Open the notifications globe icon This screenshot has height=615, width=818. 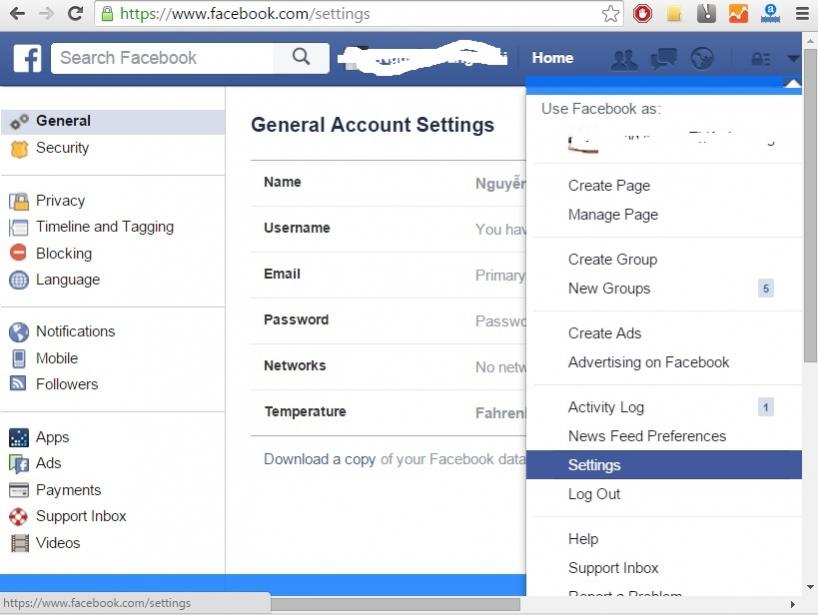pos(702,59)
